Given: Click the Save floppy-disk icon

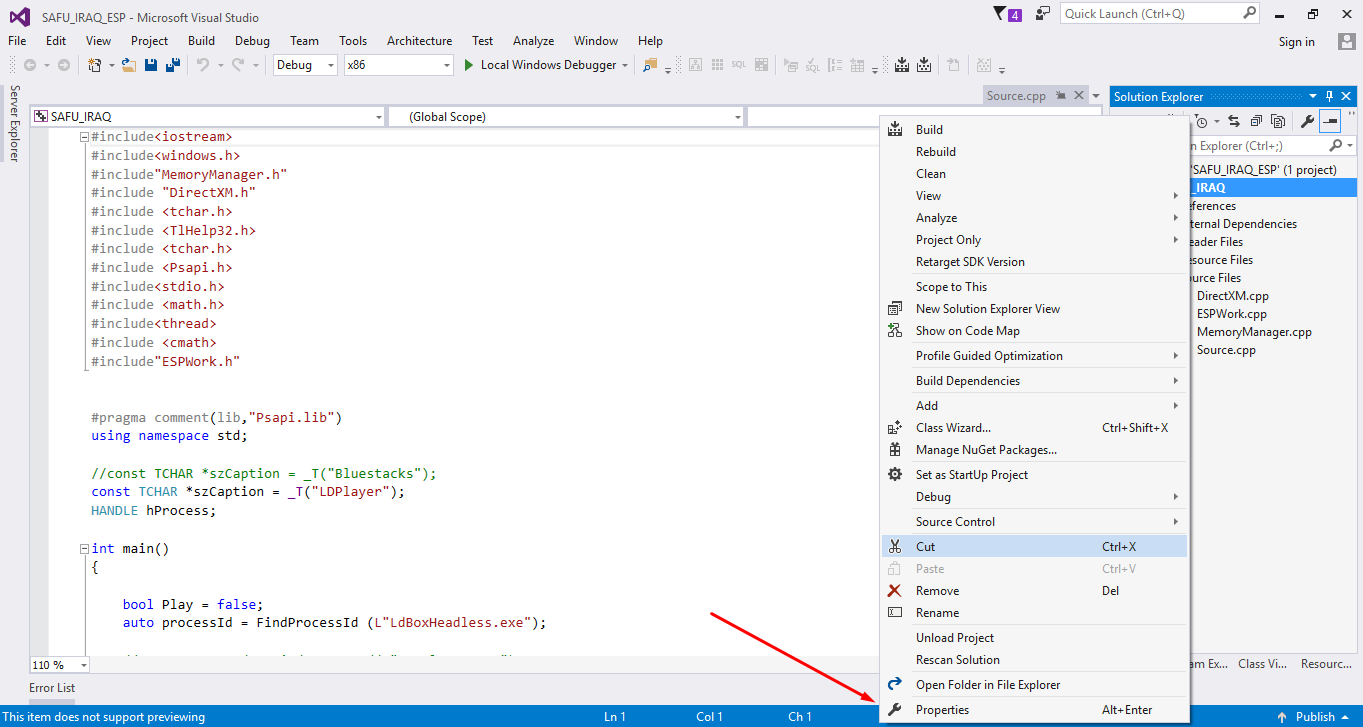Looking at the screenshot, I should pyautogui.click(x=151, y=65).
